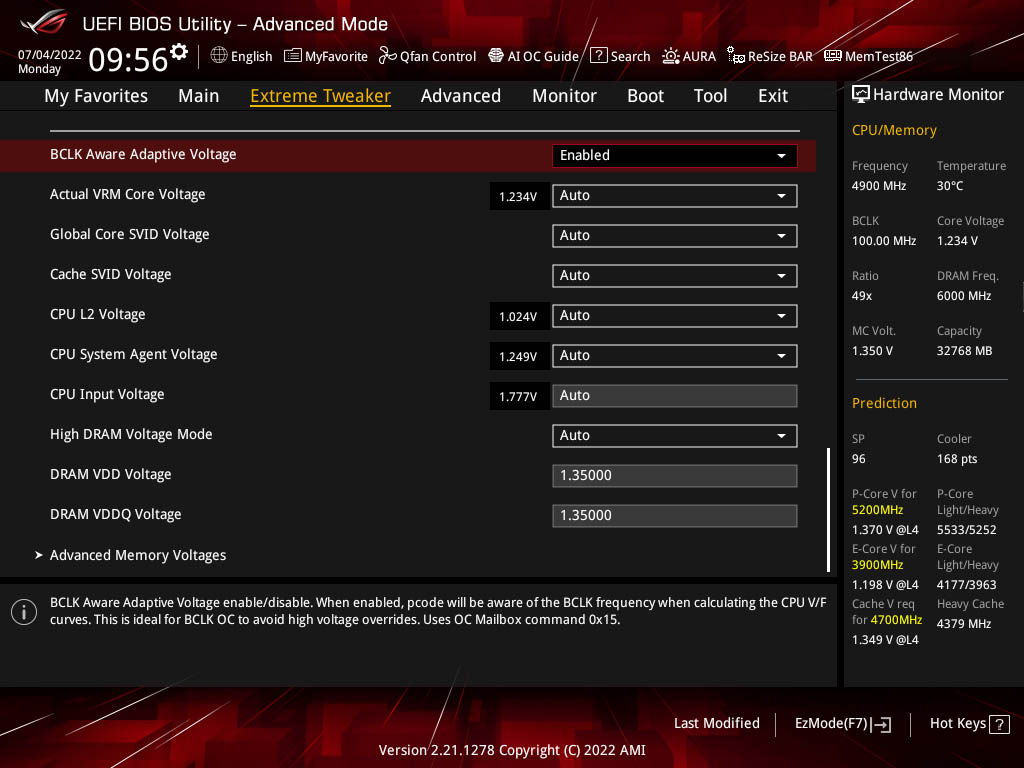Click the Qfan Control text label
The image size is (1024, 768).
click(x=438, y=57)
